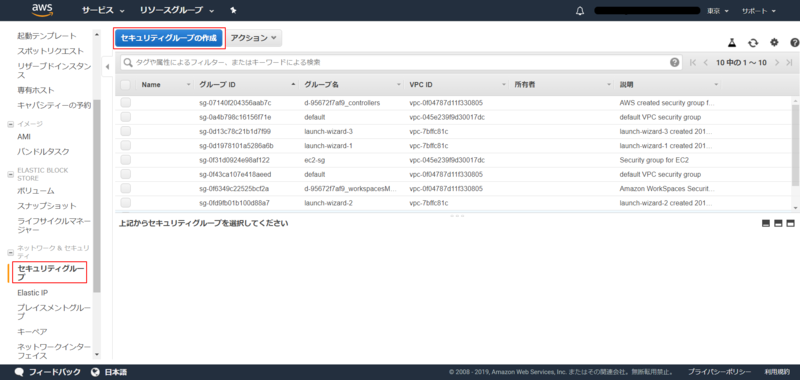Collapse the sidebar with arrow handle
This screenshot has width=800, height=380.
[108, 67]
